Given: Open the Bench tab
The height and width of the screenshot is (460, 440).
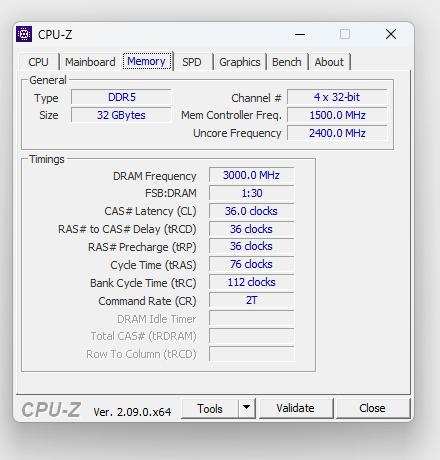Looking at the screenshot, I should (x=287, y=62).
